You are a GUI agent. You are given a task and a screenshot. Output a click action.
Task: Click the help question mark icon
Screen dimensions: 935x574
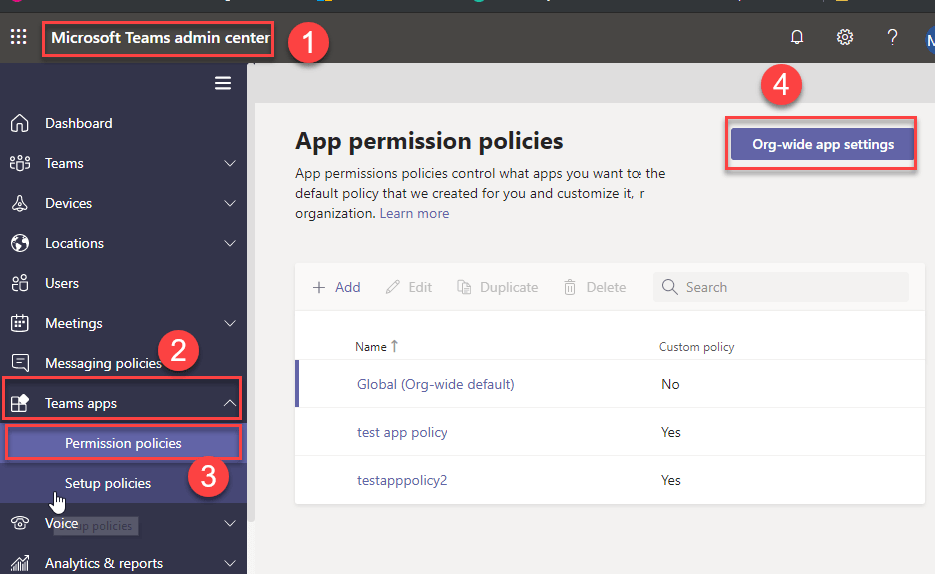tap(893, 37)
